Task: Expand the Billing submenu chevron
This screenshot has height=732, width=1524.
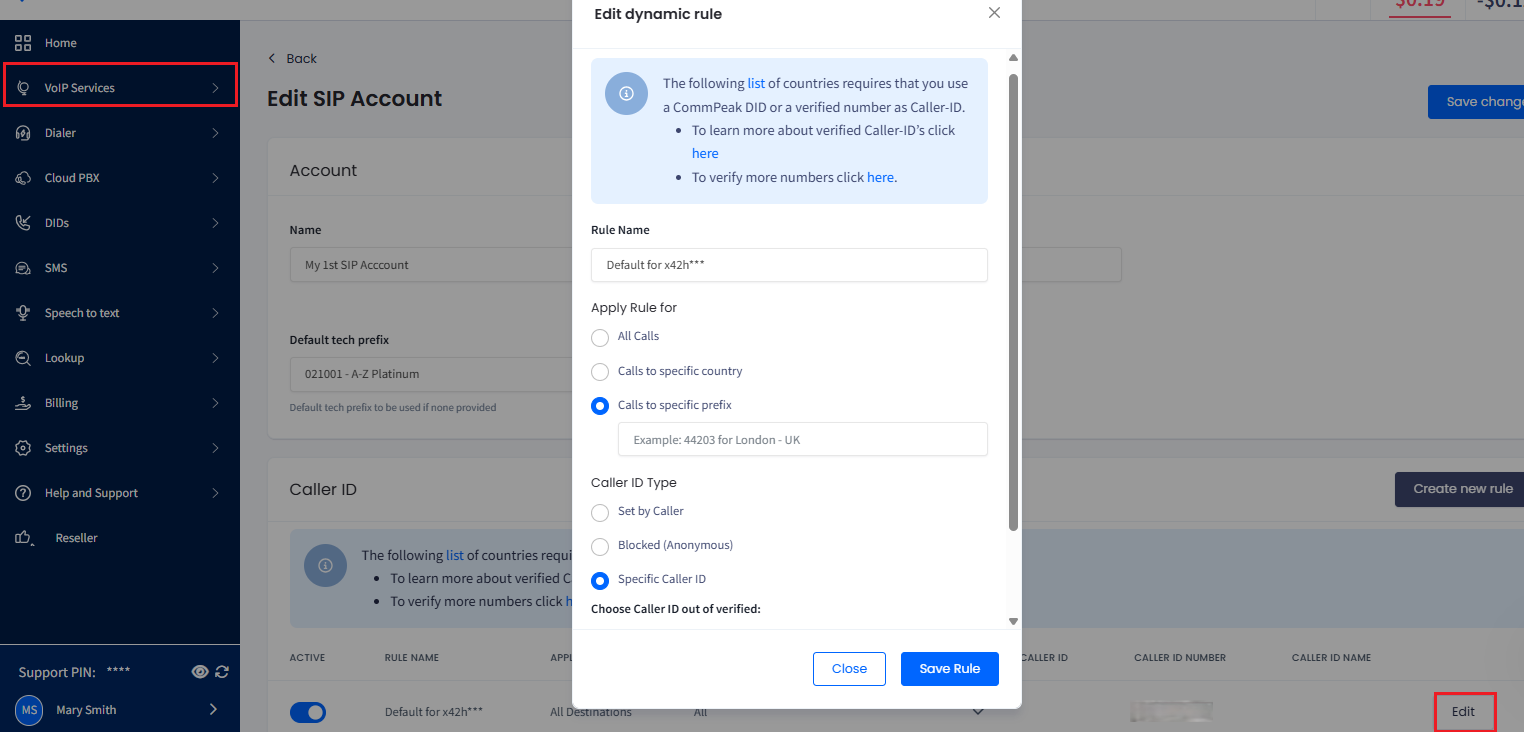Action: coord(215,403)
